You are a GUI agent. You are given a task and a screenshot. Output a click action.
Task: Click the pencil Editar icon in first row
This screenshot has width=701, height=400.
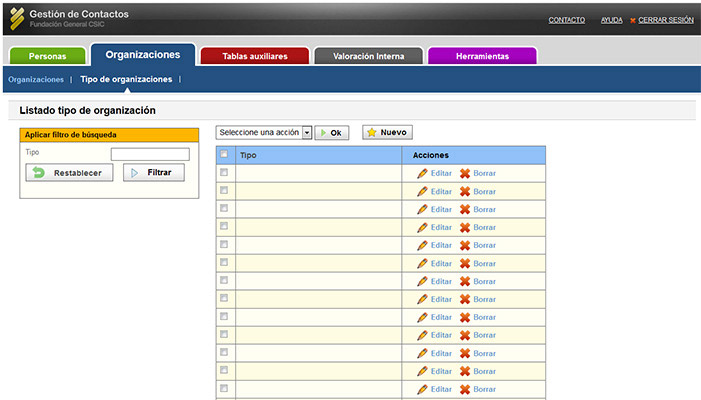[x=422, y=173]
